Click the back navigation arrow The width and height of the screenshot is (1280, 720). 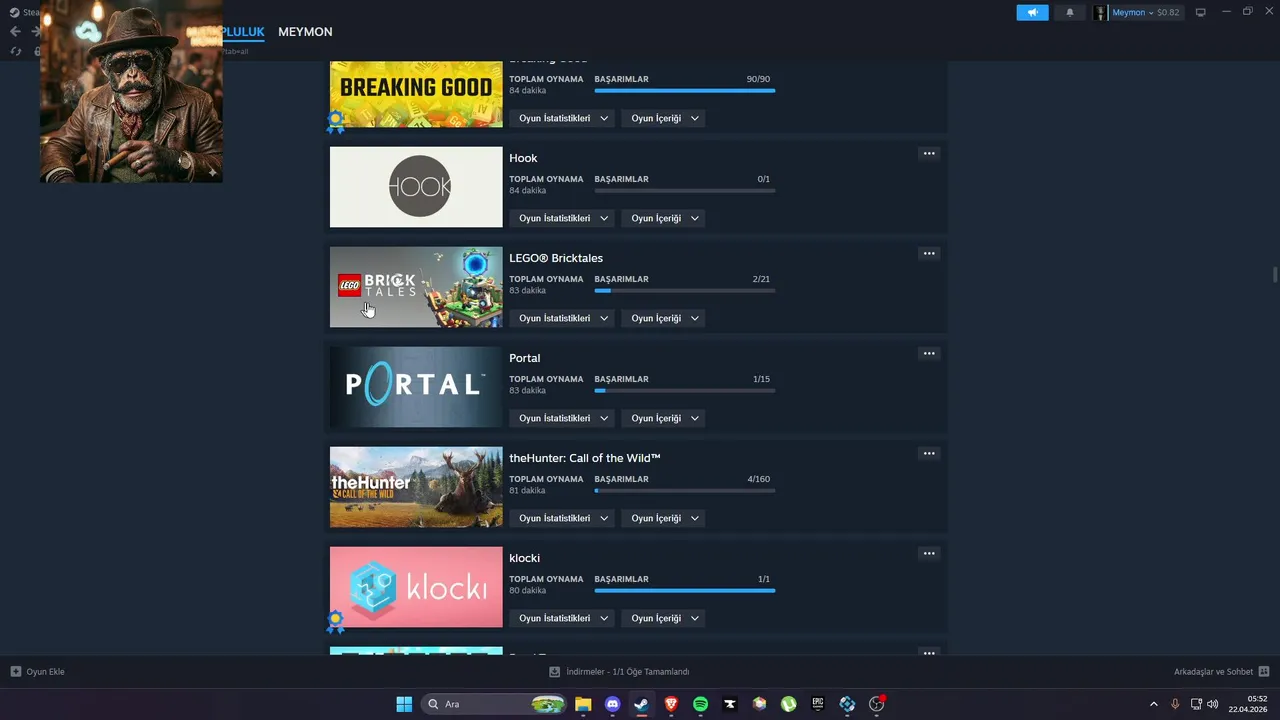tap(15, 31)
